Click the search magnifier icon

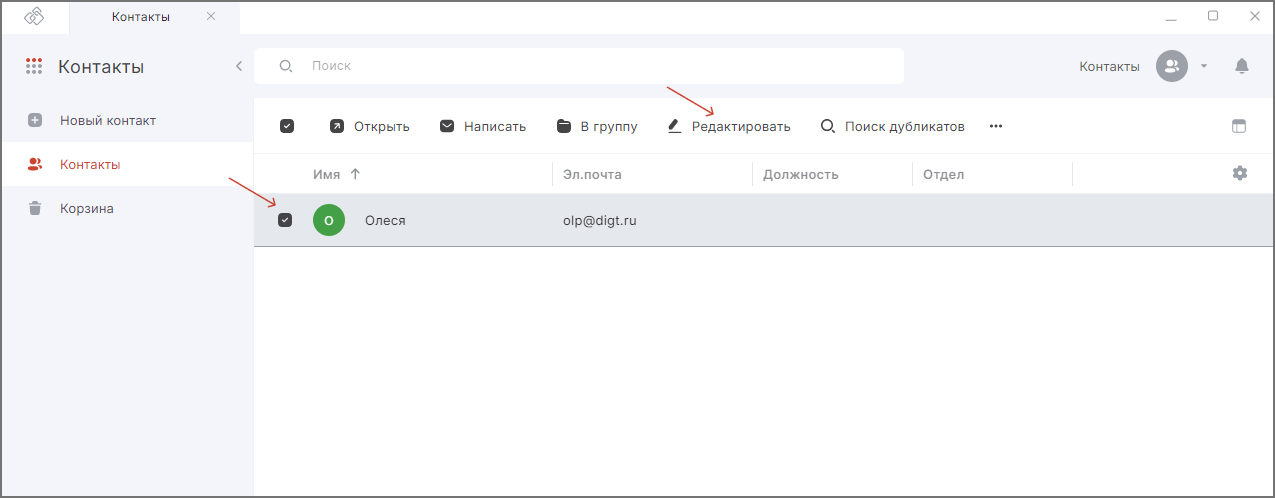tap(285, 66)
